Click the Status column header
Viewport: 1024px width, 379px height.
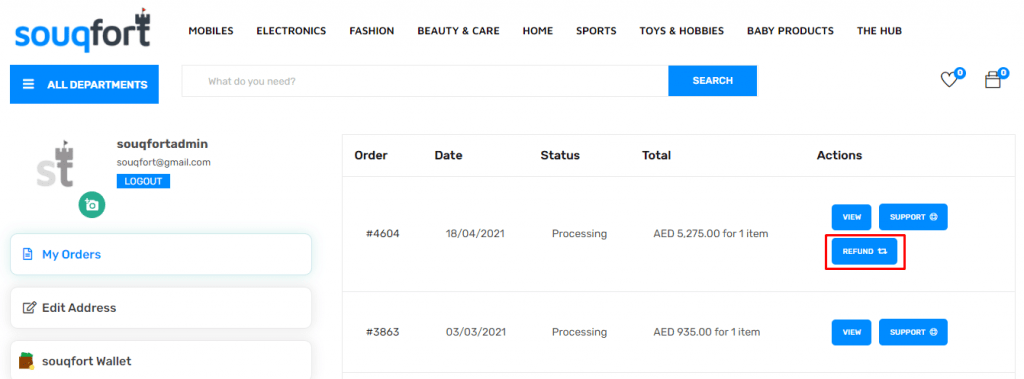[x=560, y=156]
